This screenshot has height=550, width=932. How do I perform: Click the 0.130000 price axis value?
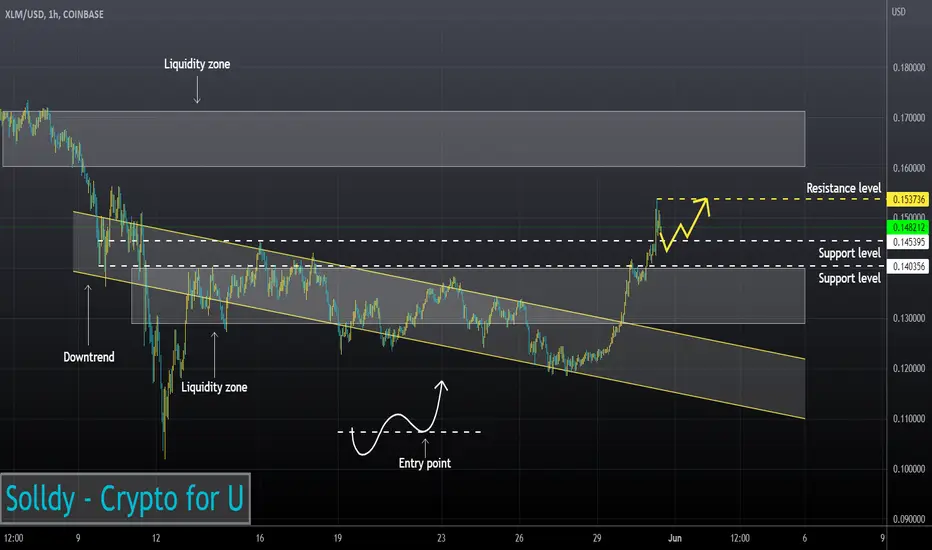(x=909, y=318)
